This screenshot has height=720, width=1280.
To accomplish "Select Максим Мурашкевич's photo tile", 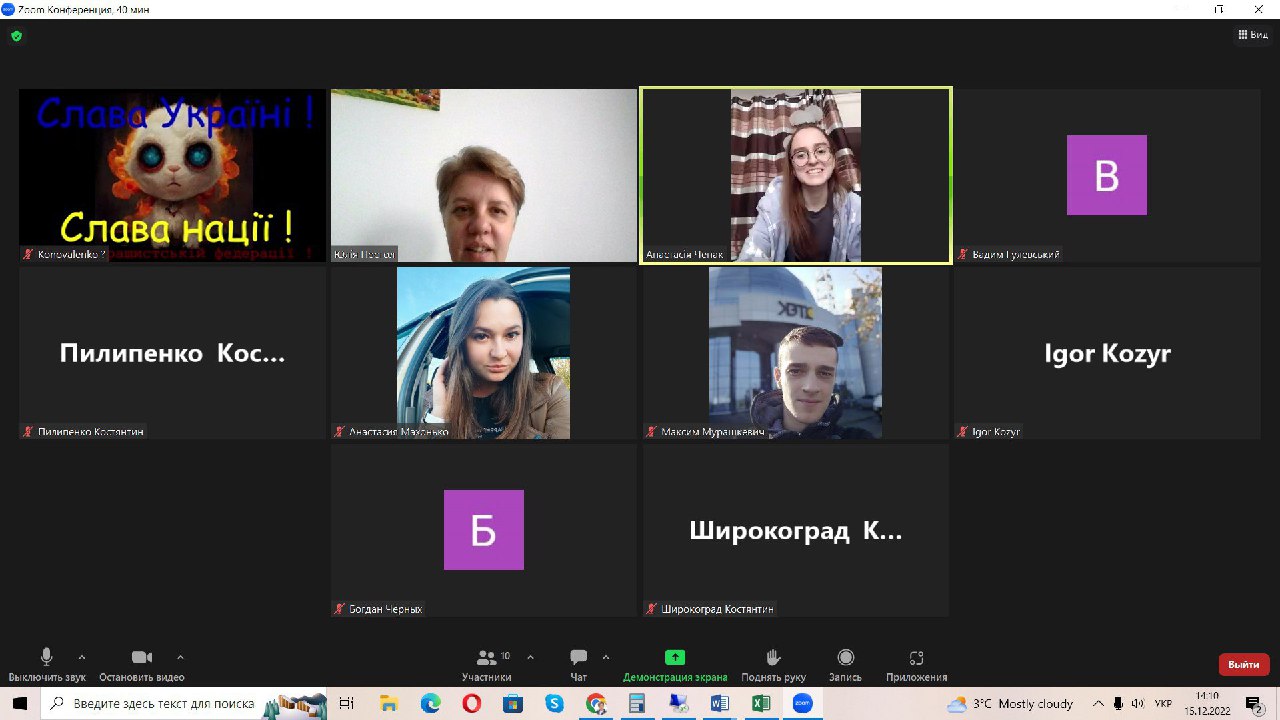I will 796,353.
